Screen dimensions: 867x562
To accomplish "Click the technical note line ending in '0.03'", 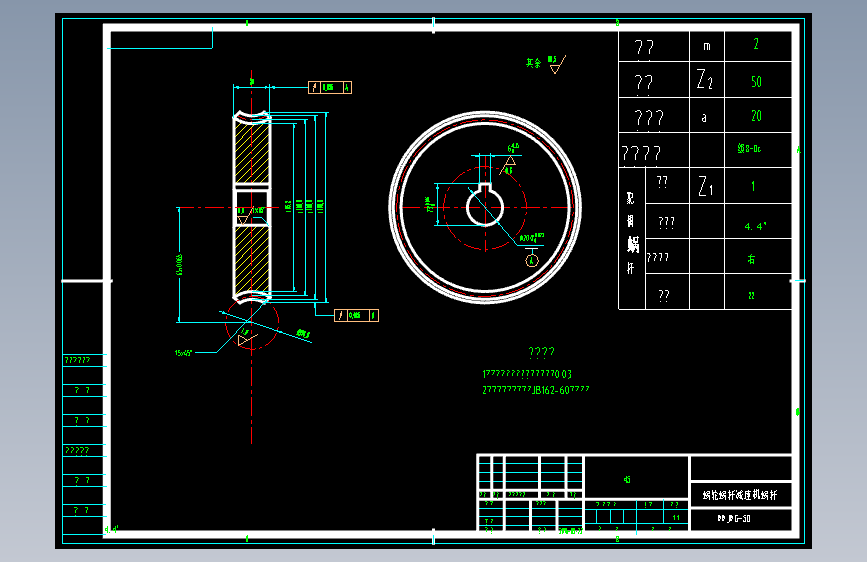I will tap(527, 374).
